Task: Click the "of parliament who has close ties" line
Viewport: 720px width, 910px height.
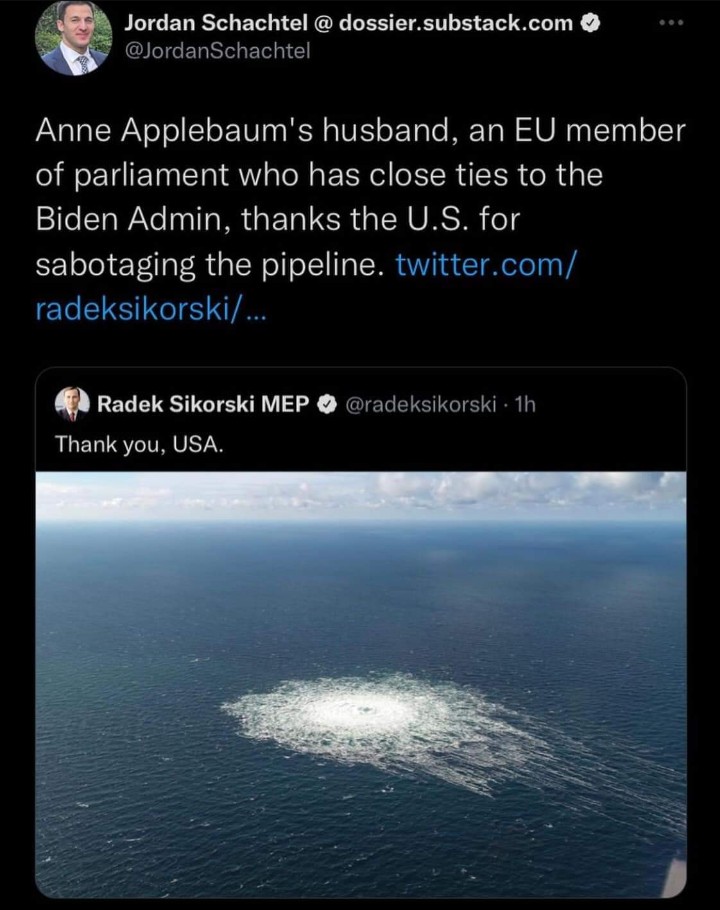Action: point(319,175)
